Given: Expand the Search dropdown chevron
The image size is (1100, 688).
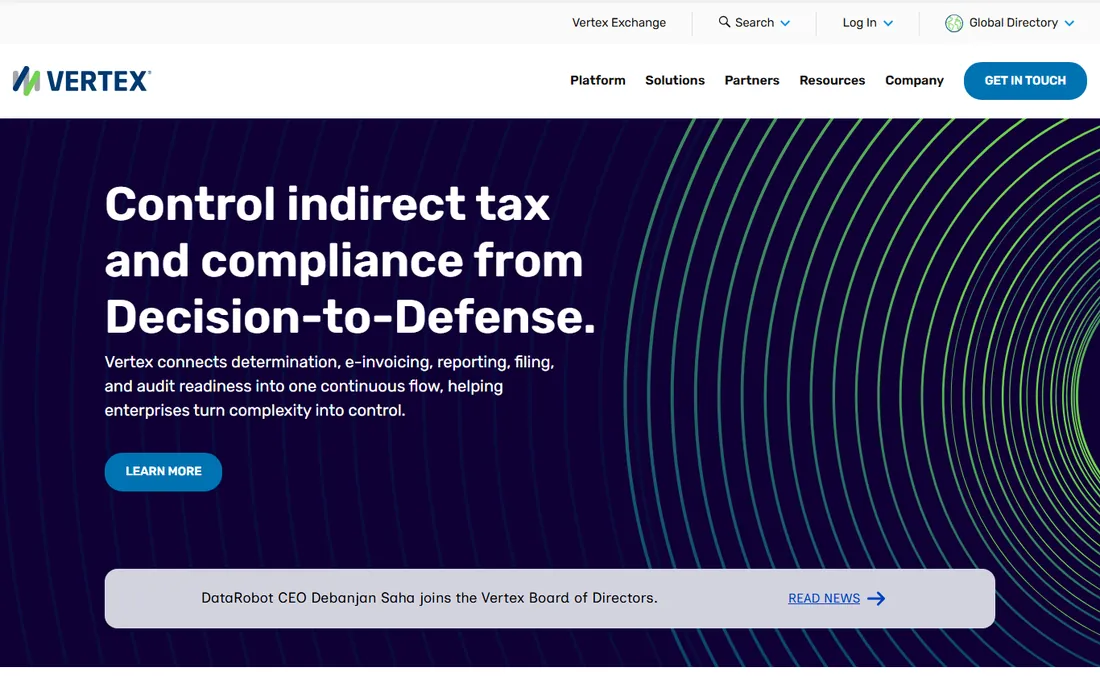Looking at the screenshot, I should 785,23.
